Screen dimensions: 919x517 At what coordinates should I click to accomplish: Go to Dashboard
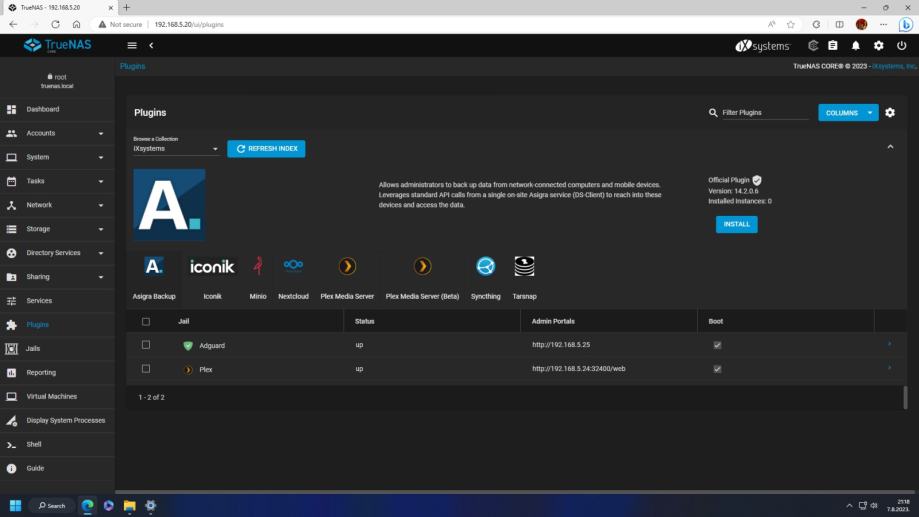(57, 109)
